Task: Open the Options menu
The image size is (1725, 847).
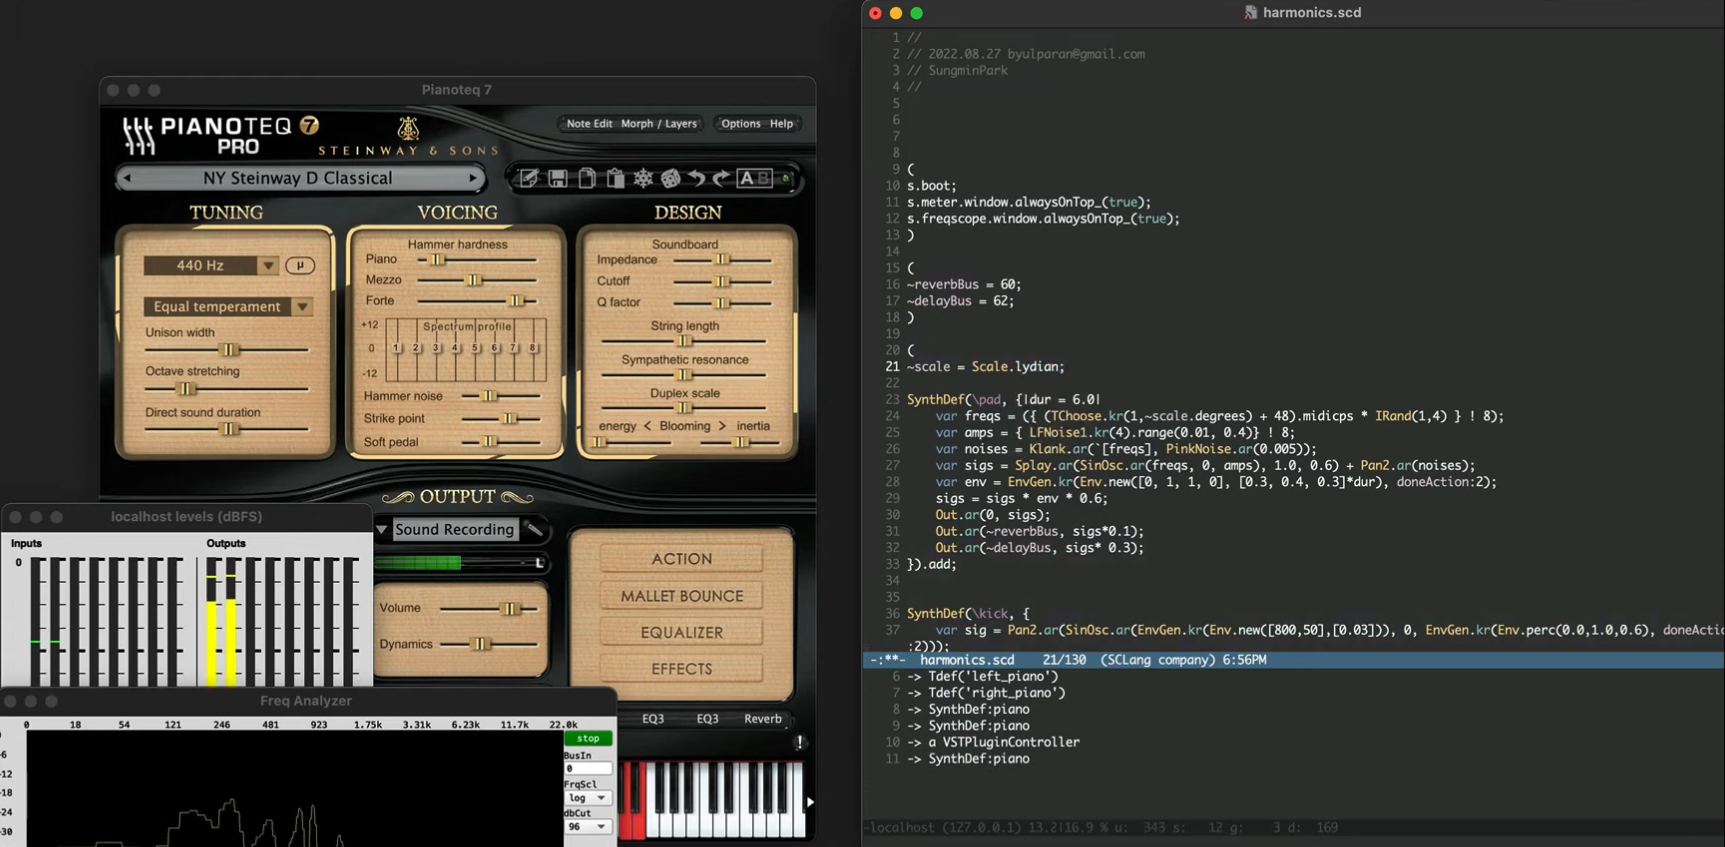Action: tap(741, 124)
